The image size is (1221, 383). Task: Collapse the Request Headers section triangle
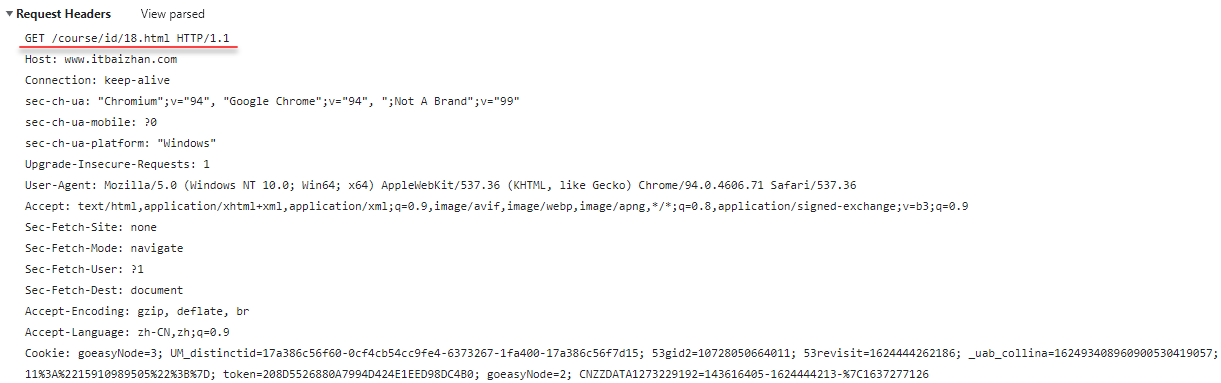10,15
